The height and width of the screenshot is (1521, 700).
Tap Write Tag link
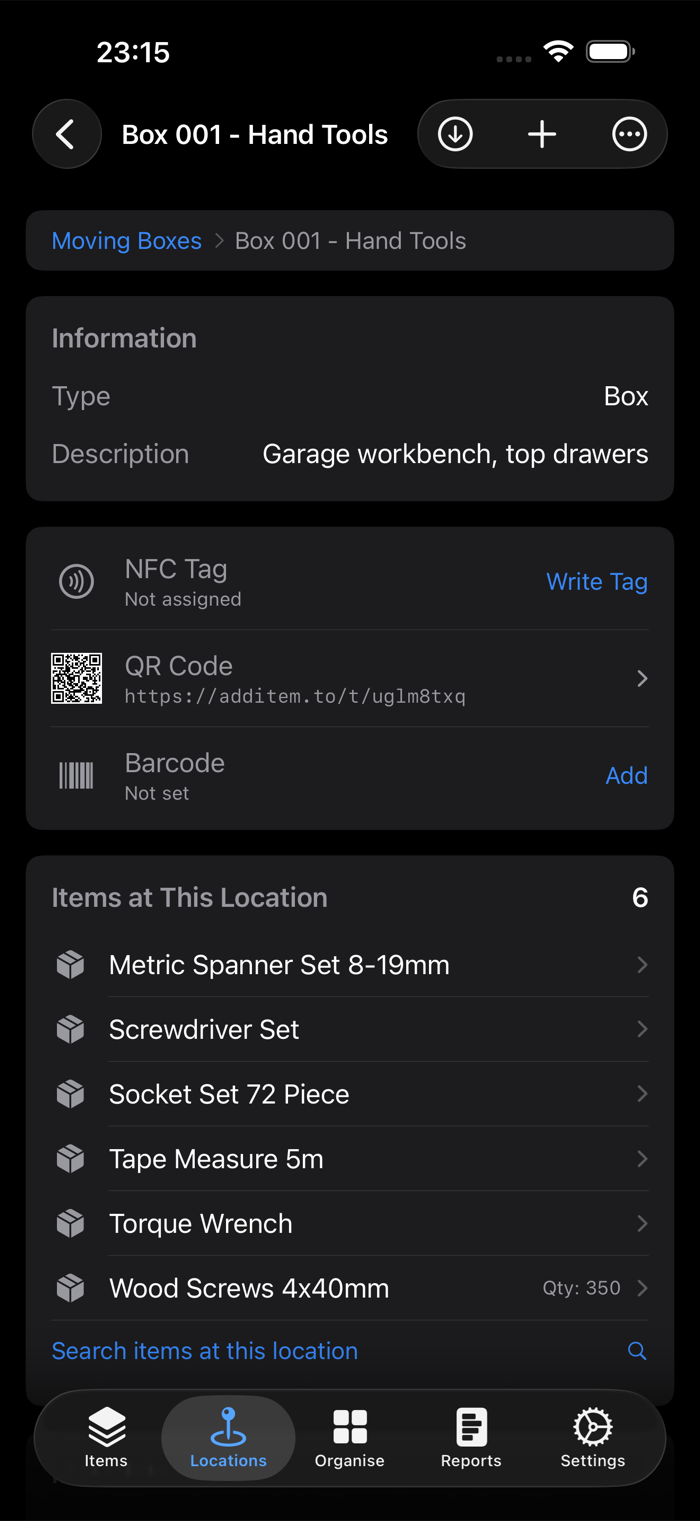click(597, 582)
